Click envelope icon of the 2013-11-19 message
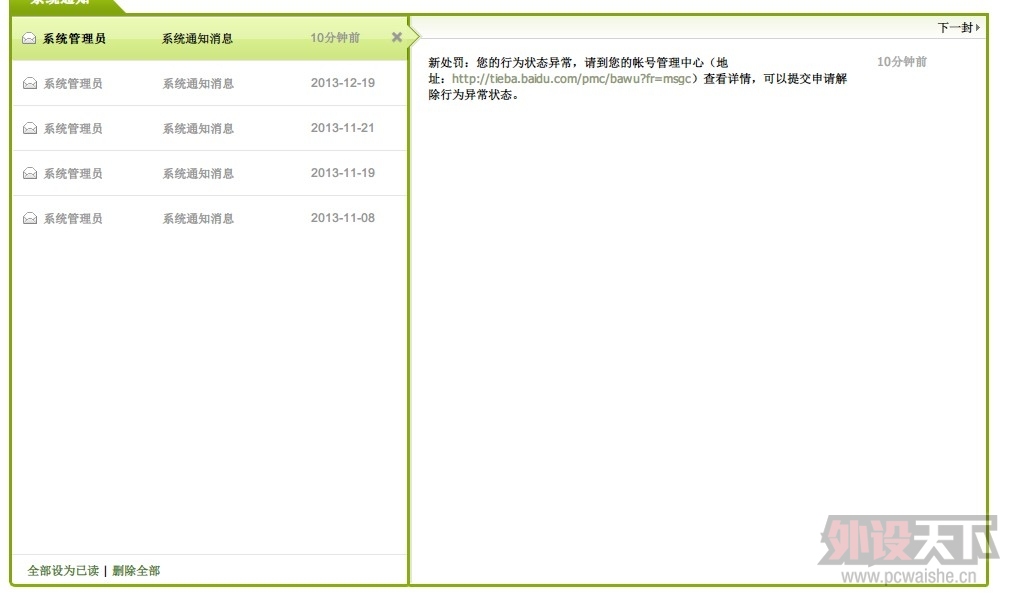This screenshot has width=1018, height=610. click(x=30, y=173)
